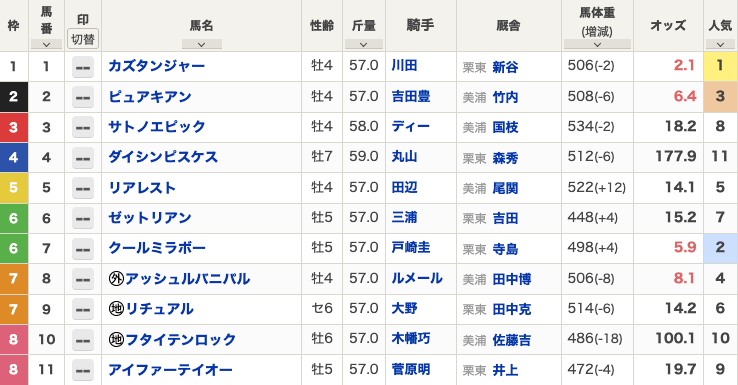Open horse page for カズタンジャー
The width and height of the screenshot is (738, 385).
point(156,65)
